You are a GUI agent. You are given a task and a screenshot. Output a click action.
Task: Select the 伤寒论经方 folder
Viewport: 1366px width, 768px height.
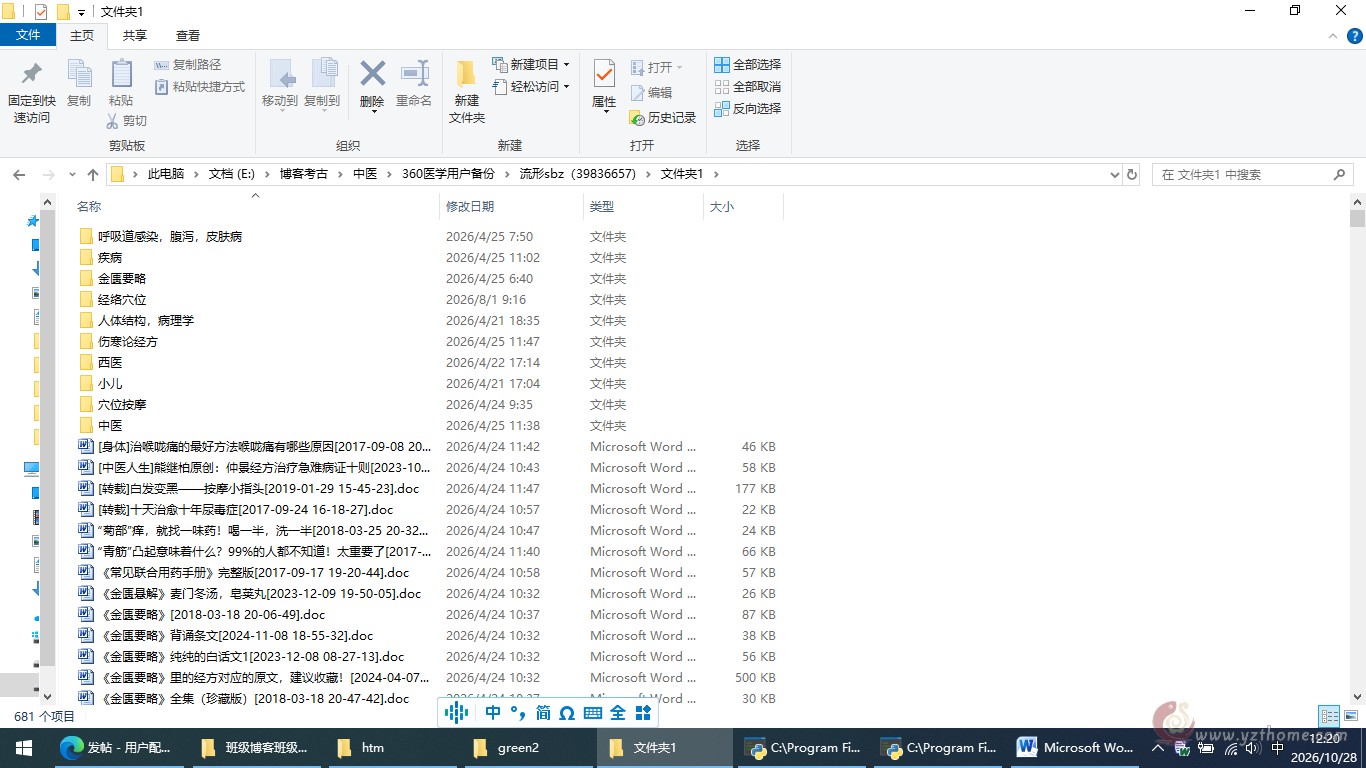click(x=128, y=342)
